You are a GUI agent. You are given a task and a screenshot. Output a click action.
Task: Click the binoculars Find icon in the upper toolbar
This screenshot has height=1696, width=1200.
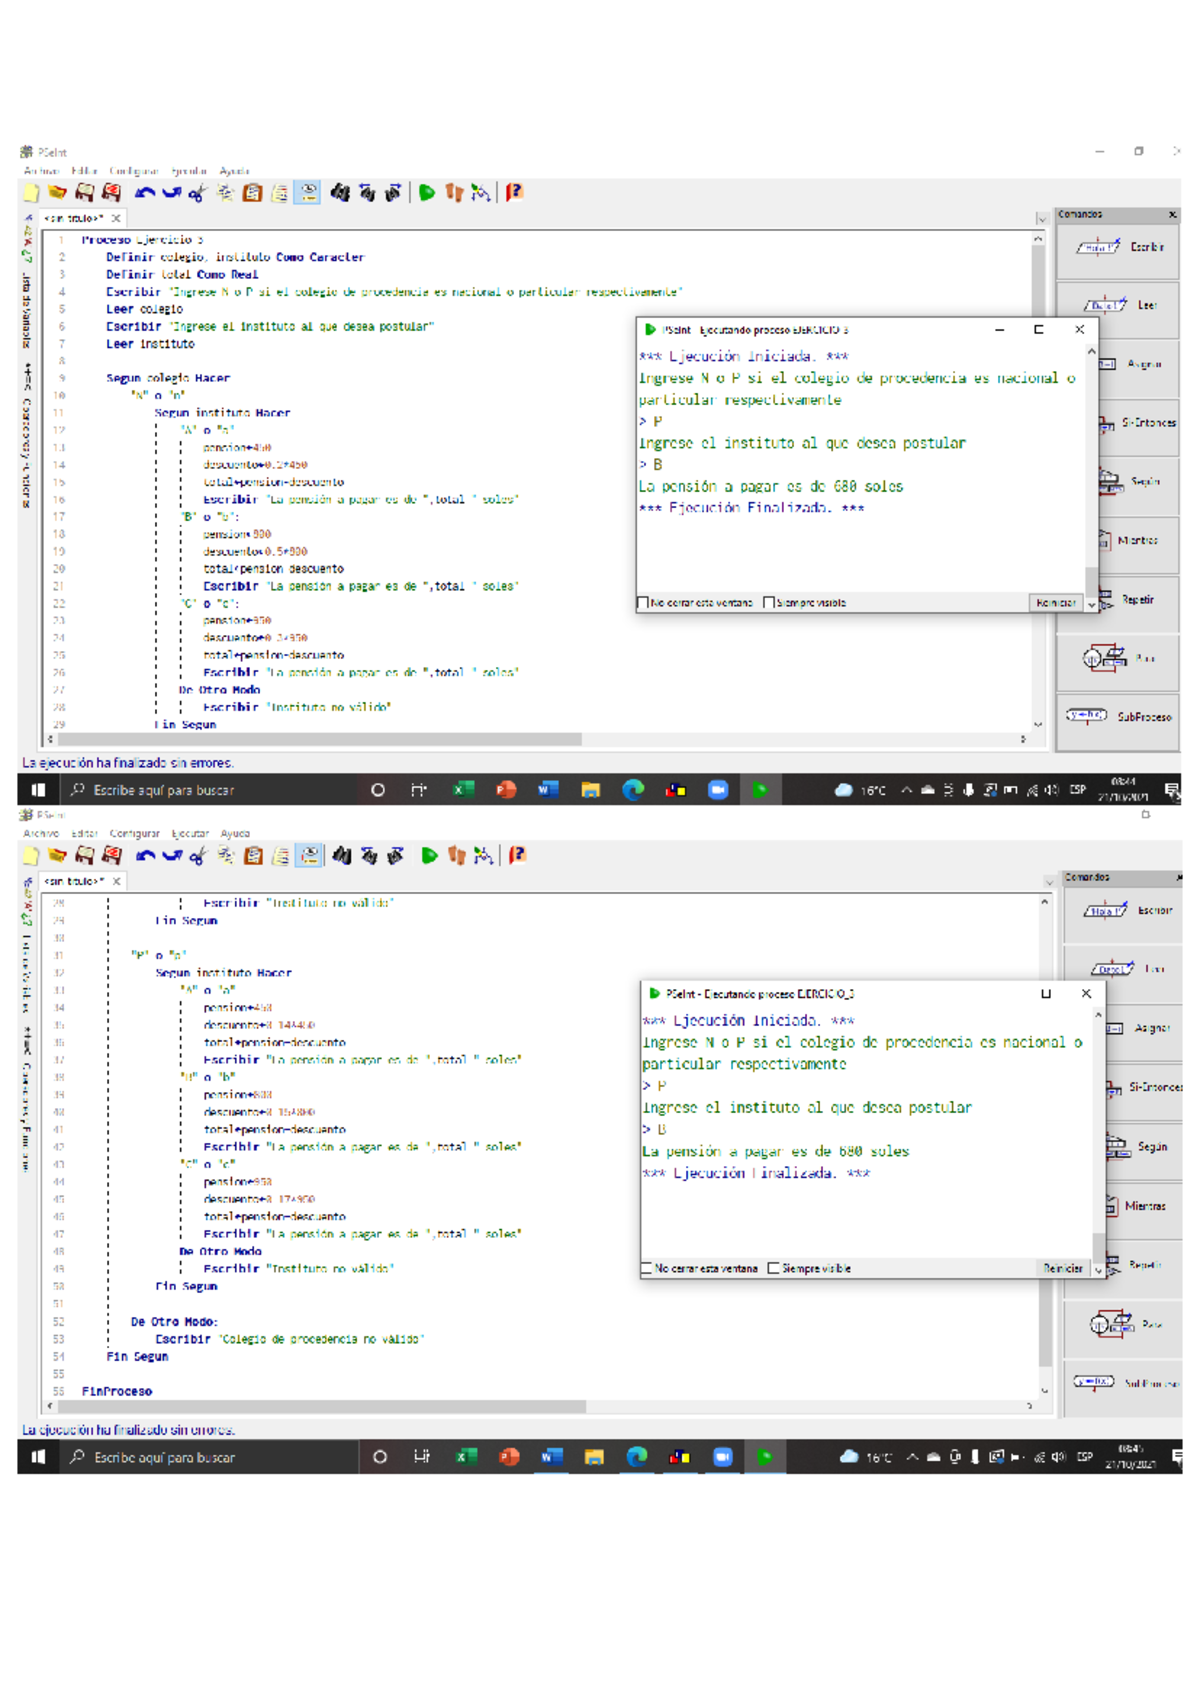click(340, 193)
